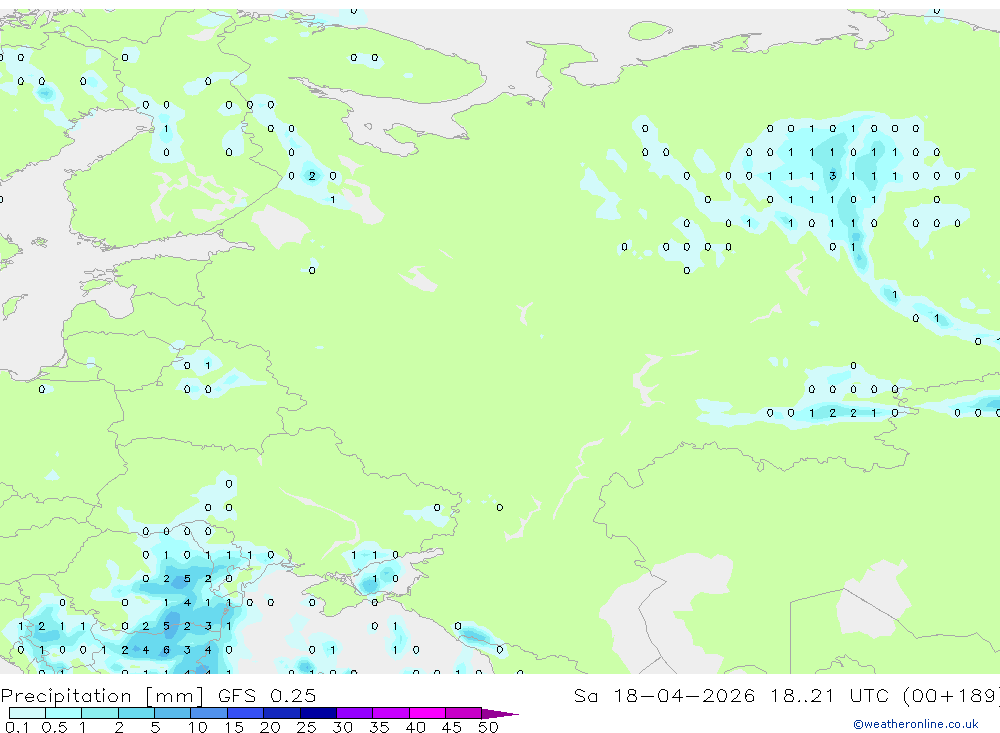Select the 2–5 mm legend color swatch
This screenshot has width=1000, height=733.
click(136, 713)
